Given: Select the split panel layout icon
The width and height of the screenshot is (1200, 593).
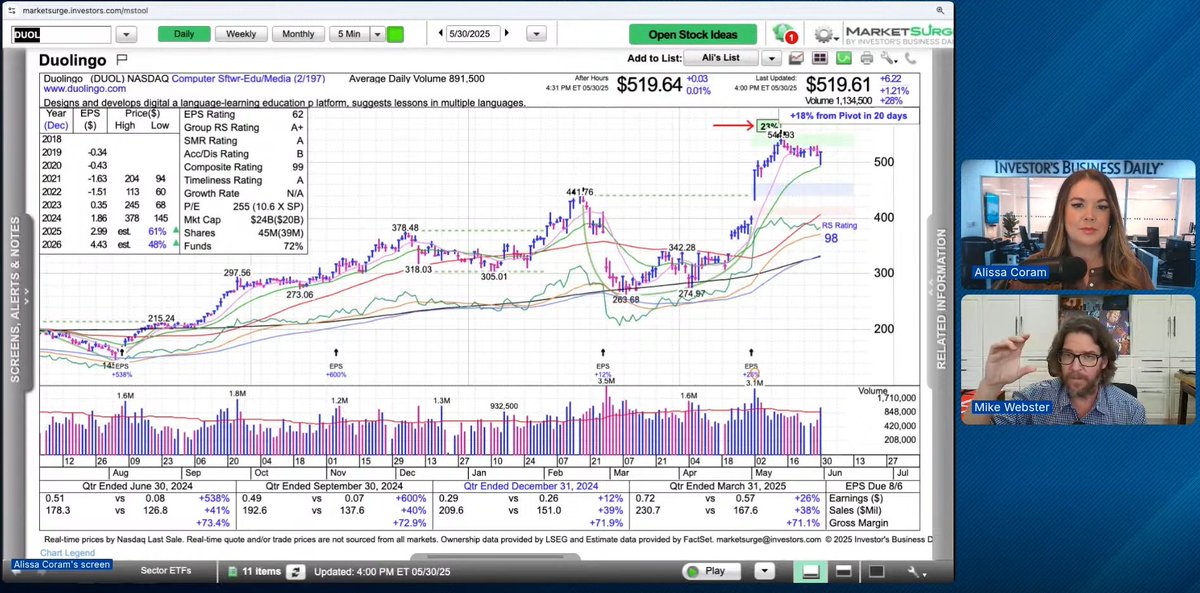Looking at the screenshot, I should click(x=843, y=571).
